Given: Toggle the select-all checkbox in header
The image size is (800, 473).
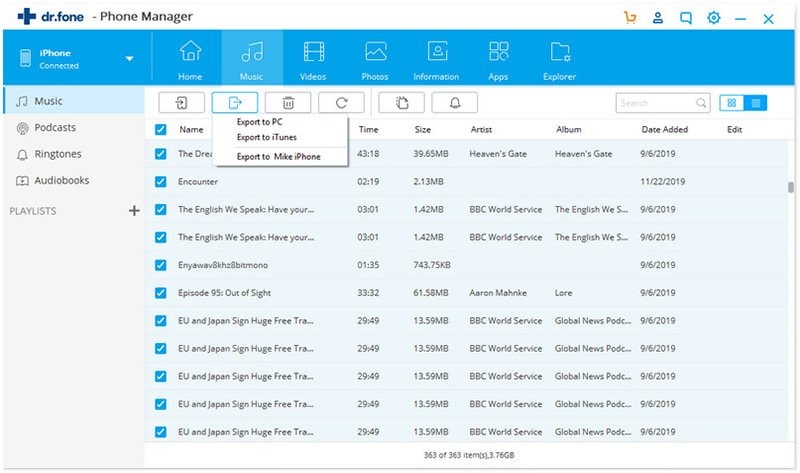Looking at the screenshot, I should pyautogui.click(x=161, y=130).
